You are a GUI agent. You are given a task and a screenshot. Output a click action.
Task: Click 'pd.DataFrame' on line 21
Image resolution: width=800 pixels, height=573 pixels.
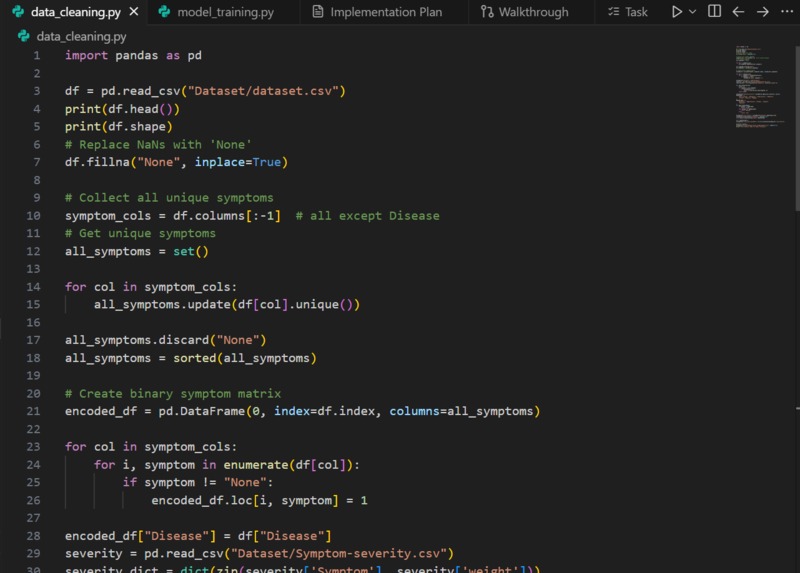tap(202, 411)
